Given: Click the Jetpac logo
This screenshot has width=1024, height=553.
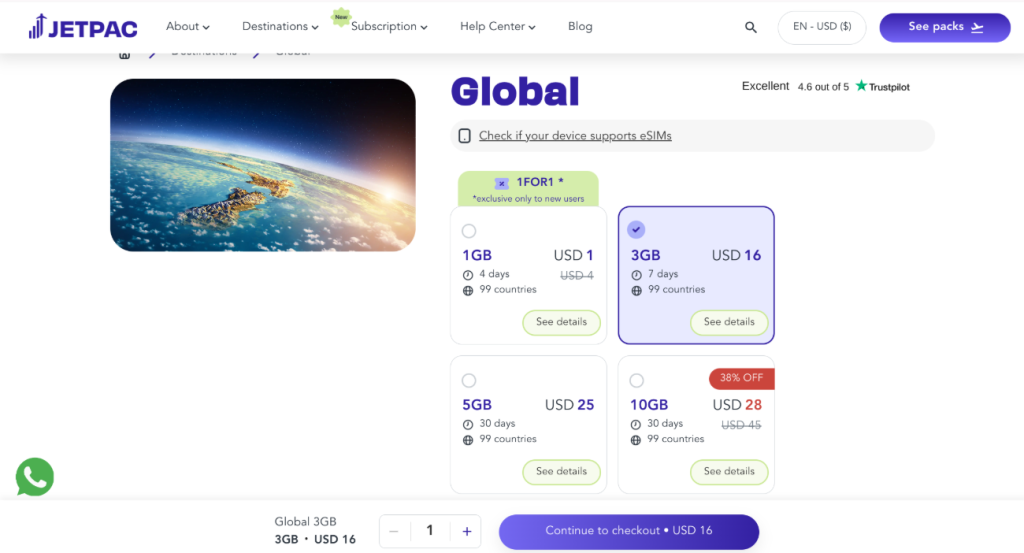Looking at the screenshot, I should pos(83,27).
